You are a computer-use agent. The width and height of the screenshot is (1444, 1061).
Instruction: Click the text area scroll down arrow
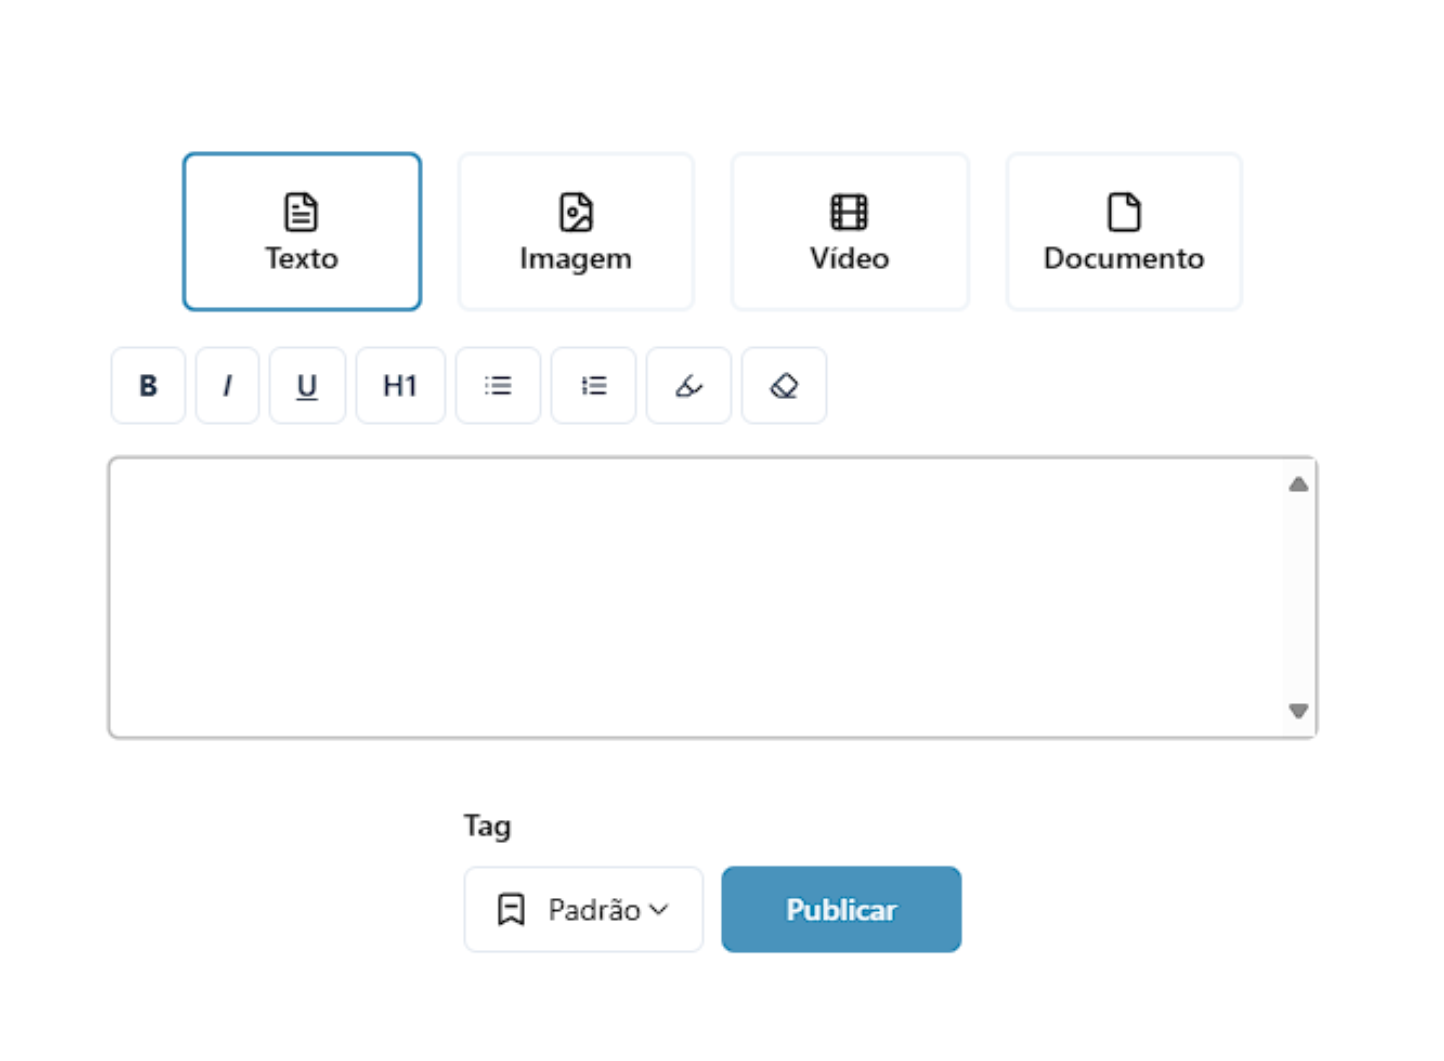(1298, 711)
